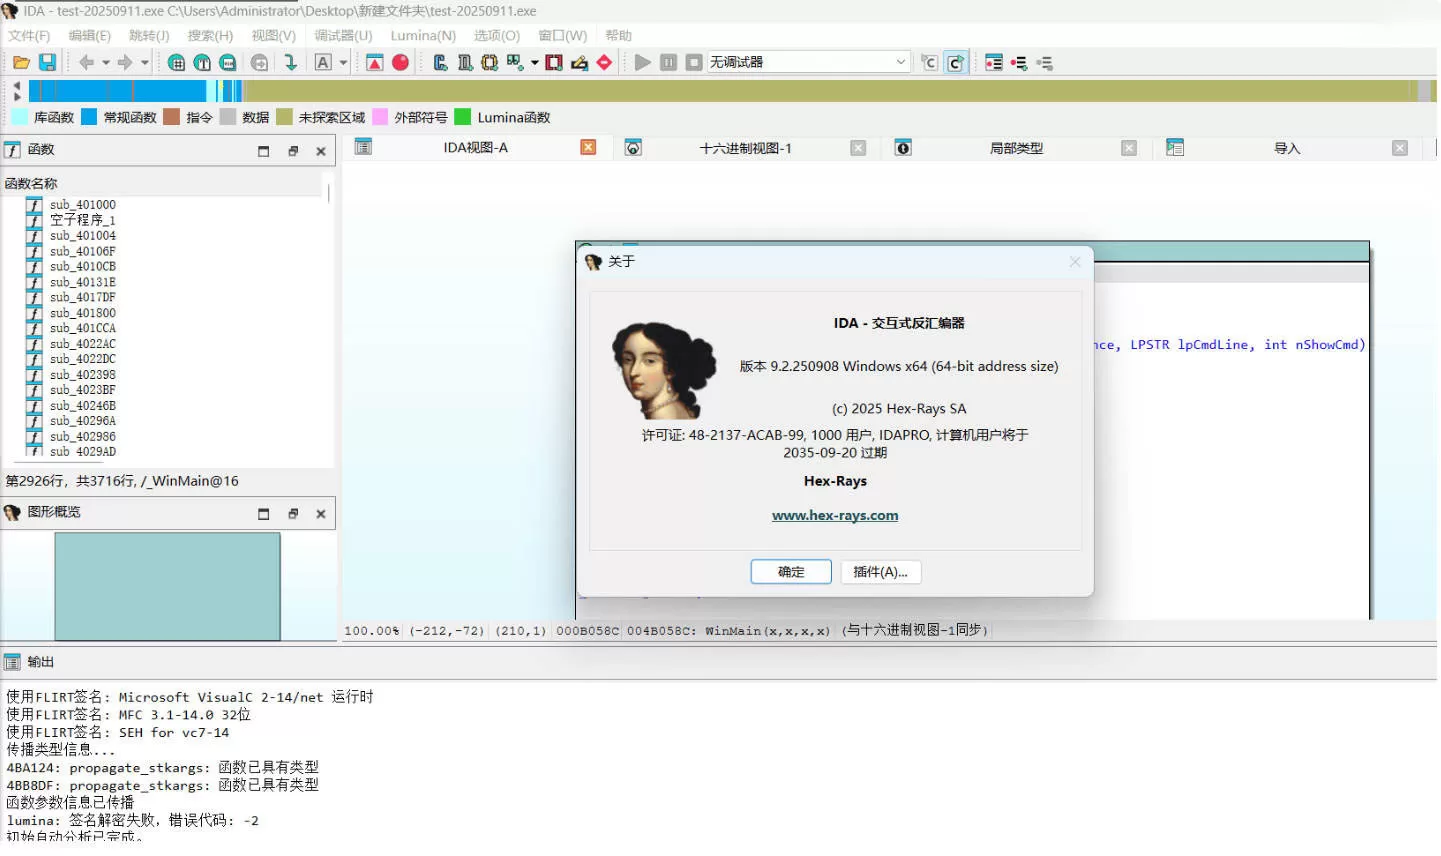Click the save database icon

point(46,61)
